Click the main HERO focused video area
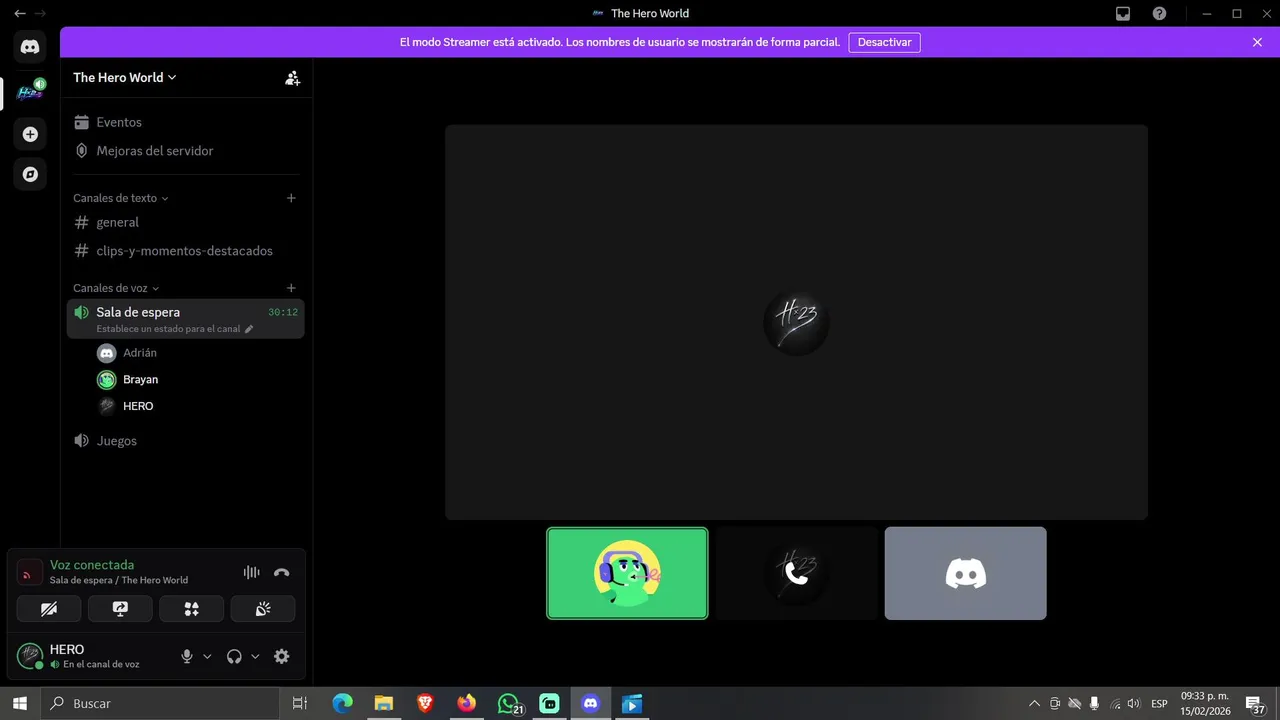Image resolution: width=1280 pixels, height=720 pixels. click(x=796, y=322)
